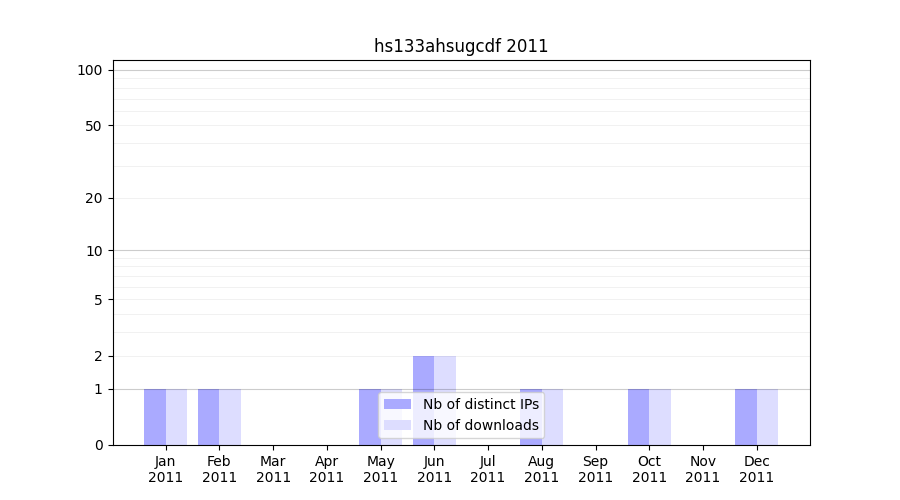Click the 'Mar 2011' x-axis label
900x500 pixels.
(273, 469)
